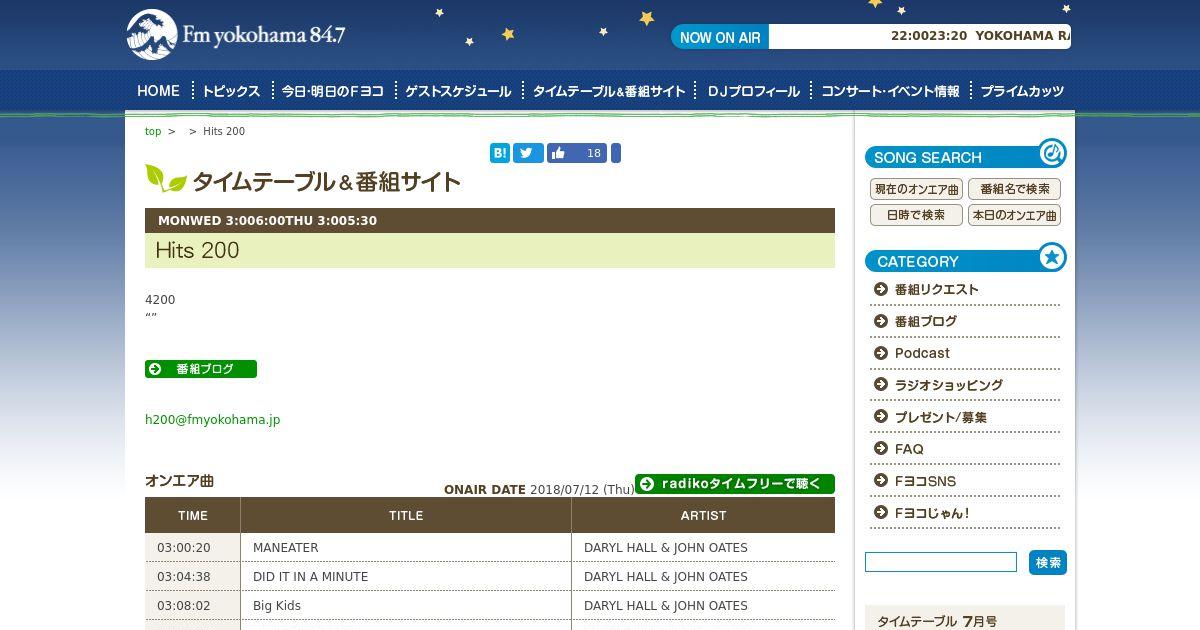The height and width of the screenshot is (630, 1200).
Task: Click the arrow icon beside Fヨコじゃん!
Action: pos(881,513)
